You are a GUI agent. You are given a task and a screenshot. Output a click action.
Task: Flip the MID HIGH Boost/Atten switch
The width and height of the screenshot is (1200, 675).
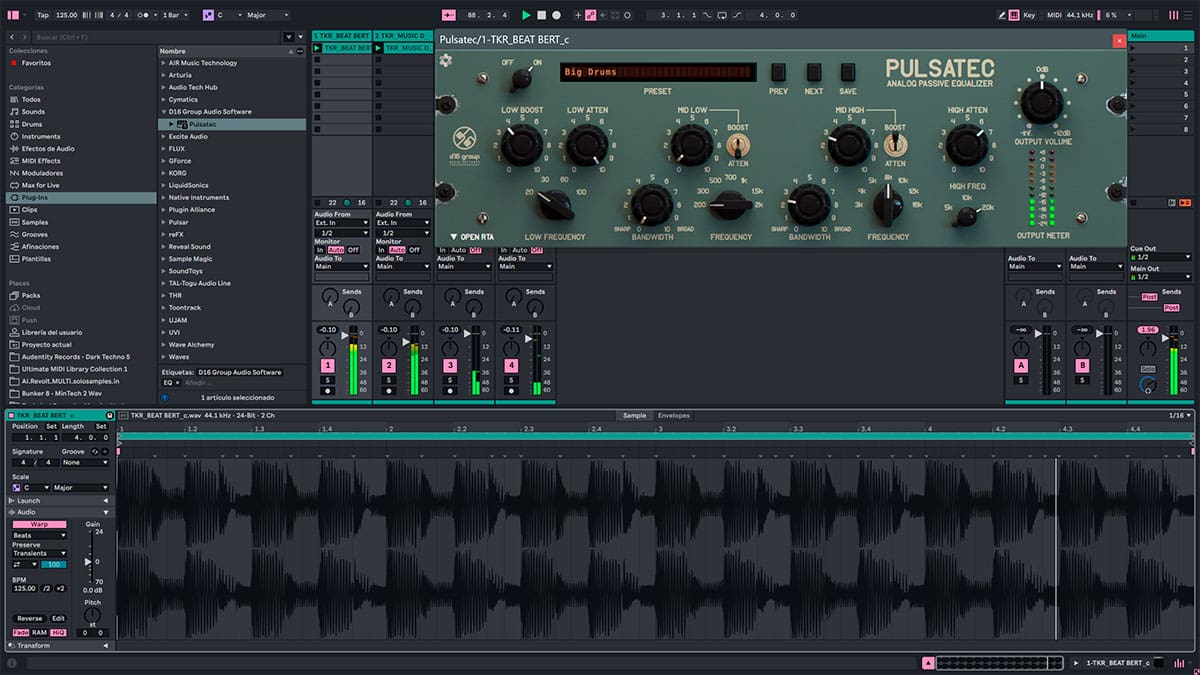point(895,145)
